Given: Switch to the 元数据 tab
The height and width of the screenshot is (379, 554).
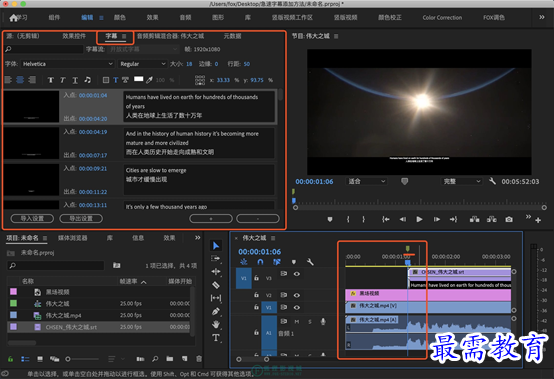Looking at the screenshot, I should (232, 36).
